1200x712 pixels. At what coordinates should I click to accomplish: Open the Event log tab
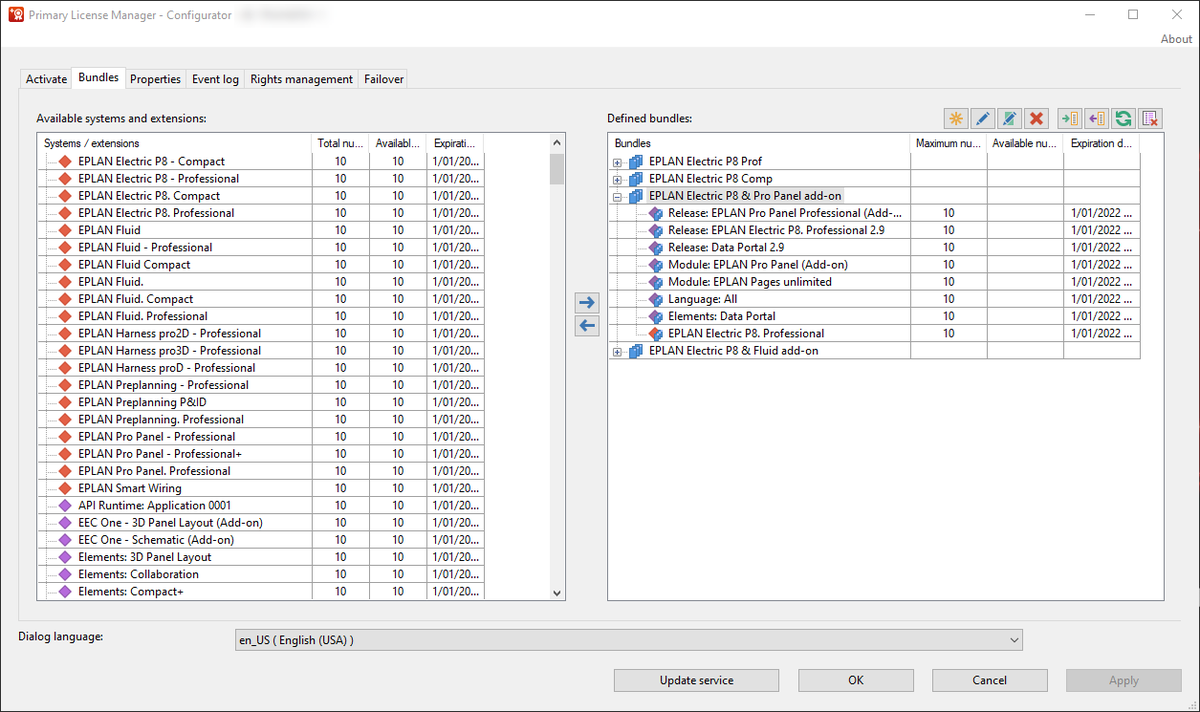pos(215,79)
